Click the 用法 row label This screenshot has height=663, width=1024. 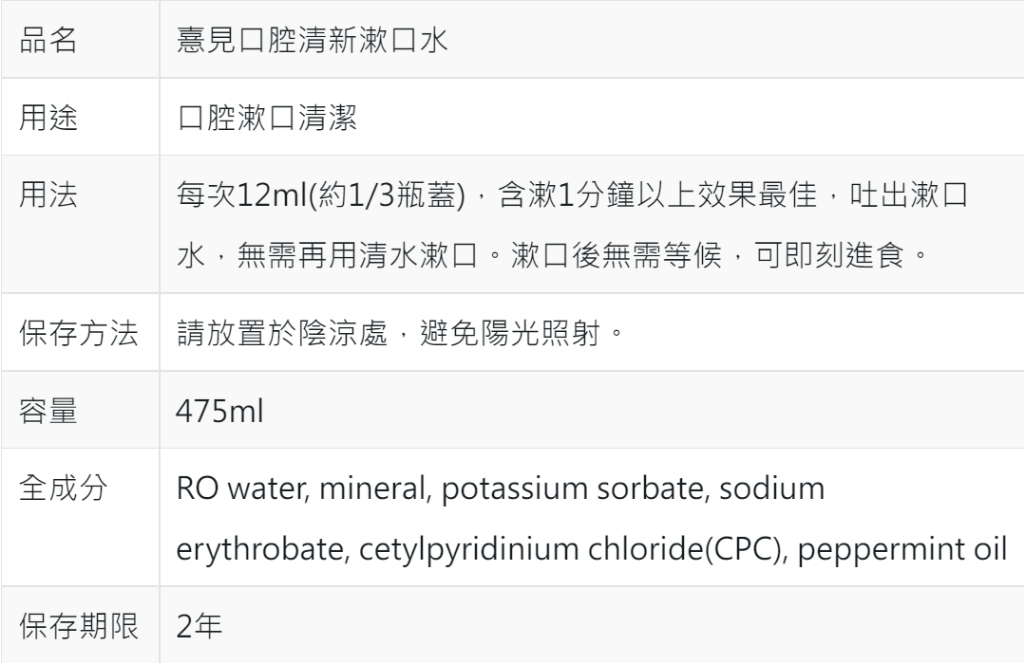coord(49,195)
